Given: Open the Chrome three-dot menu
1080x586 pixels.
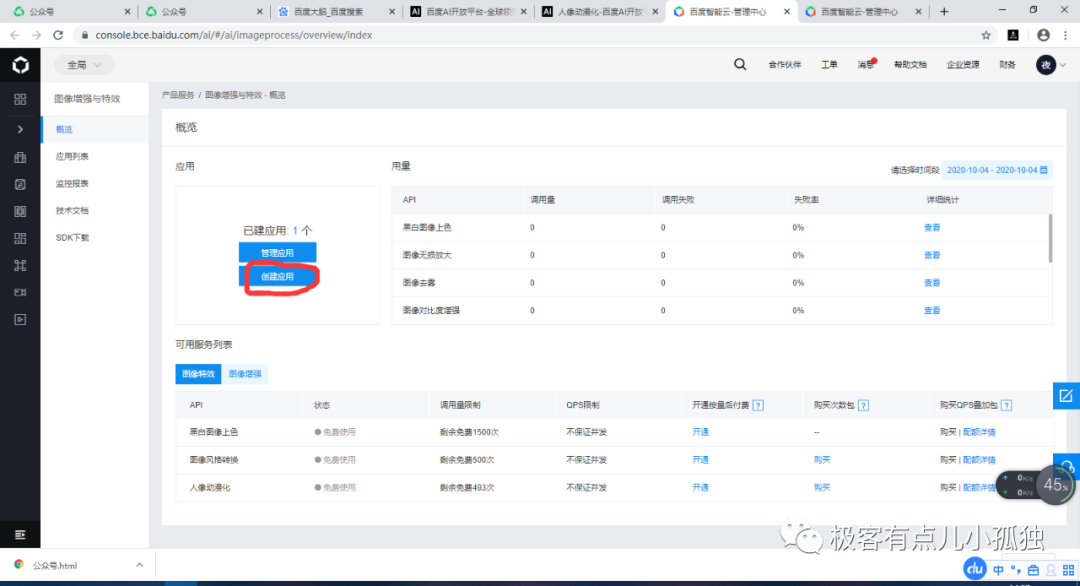Looking at the screenshot, I should pyautogui.click(x=1066, y=35).
